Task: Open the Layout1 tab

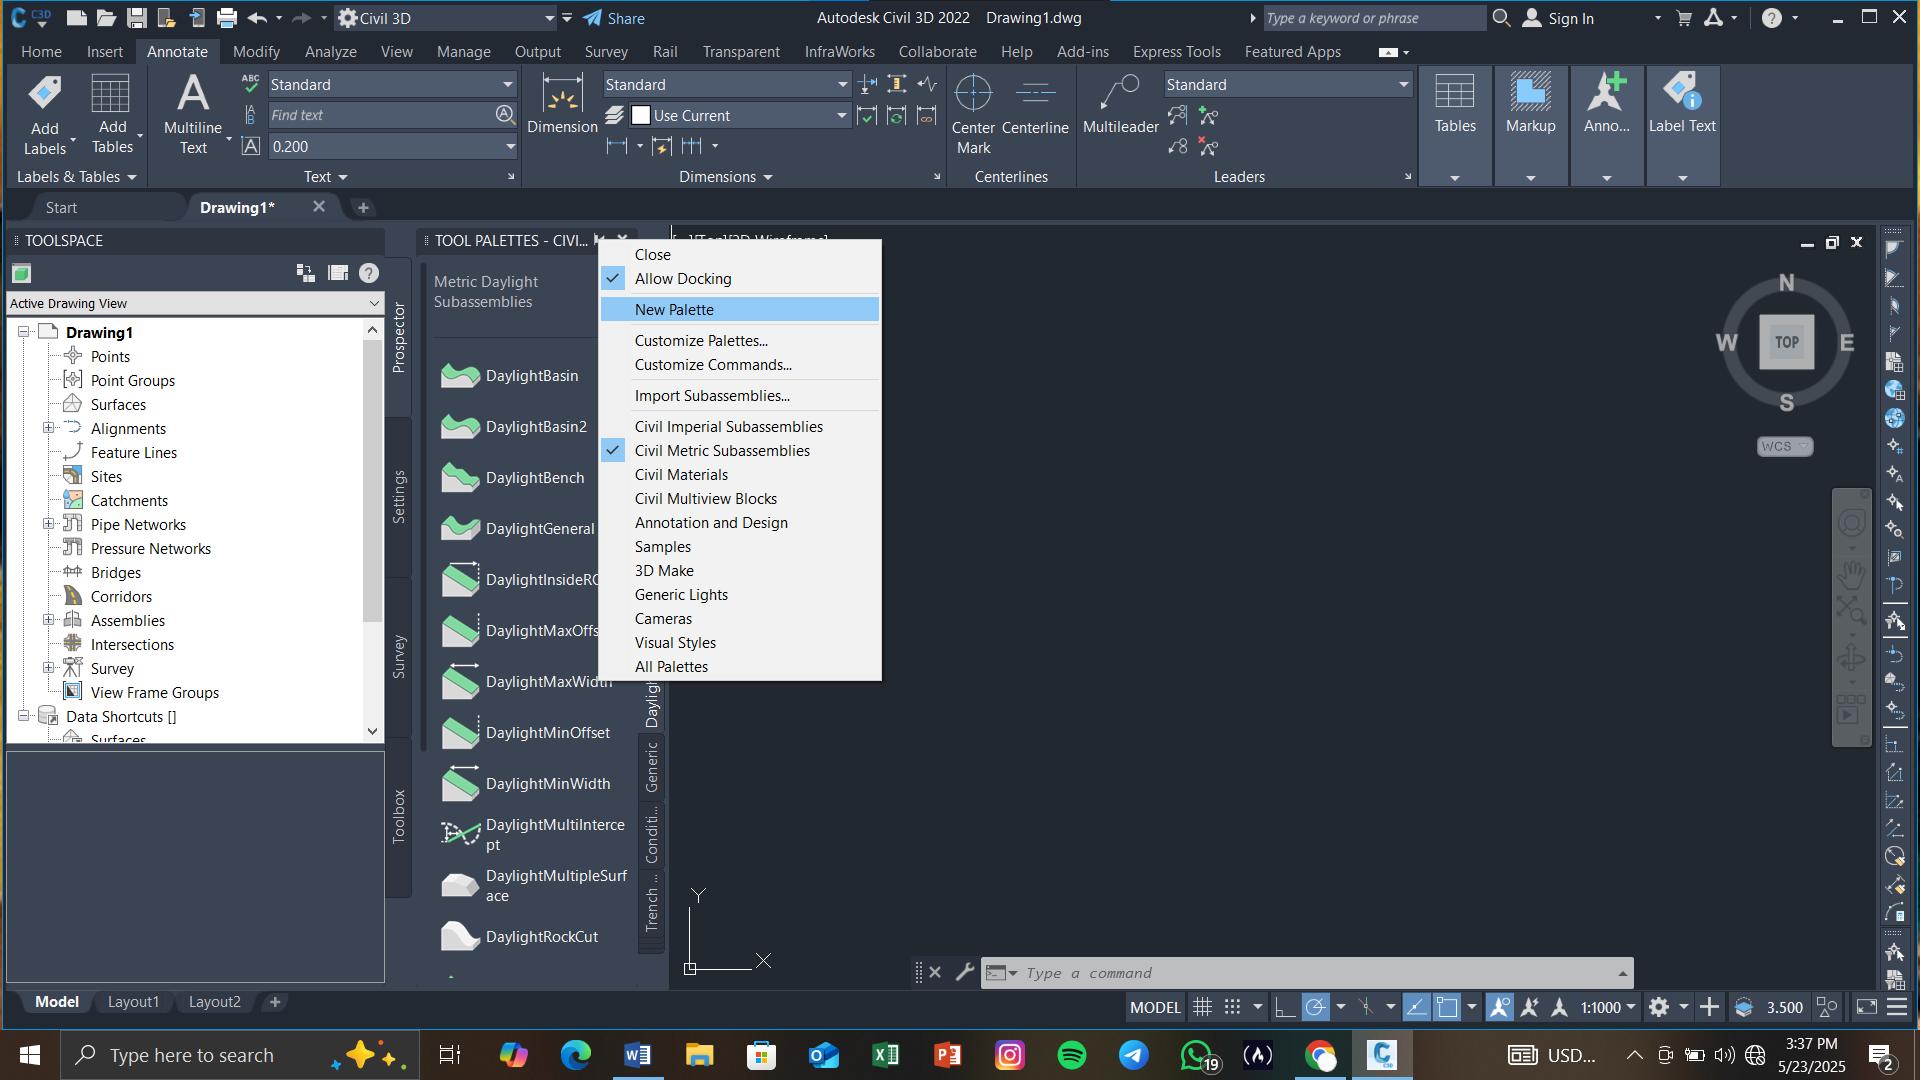Action: (133, 1002)
